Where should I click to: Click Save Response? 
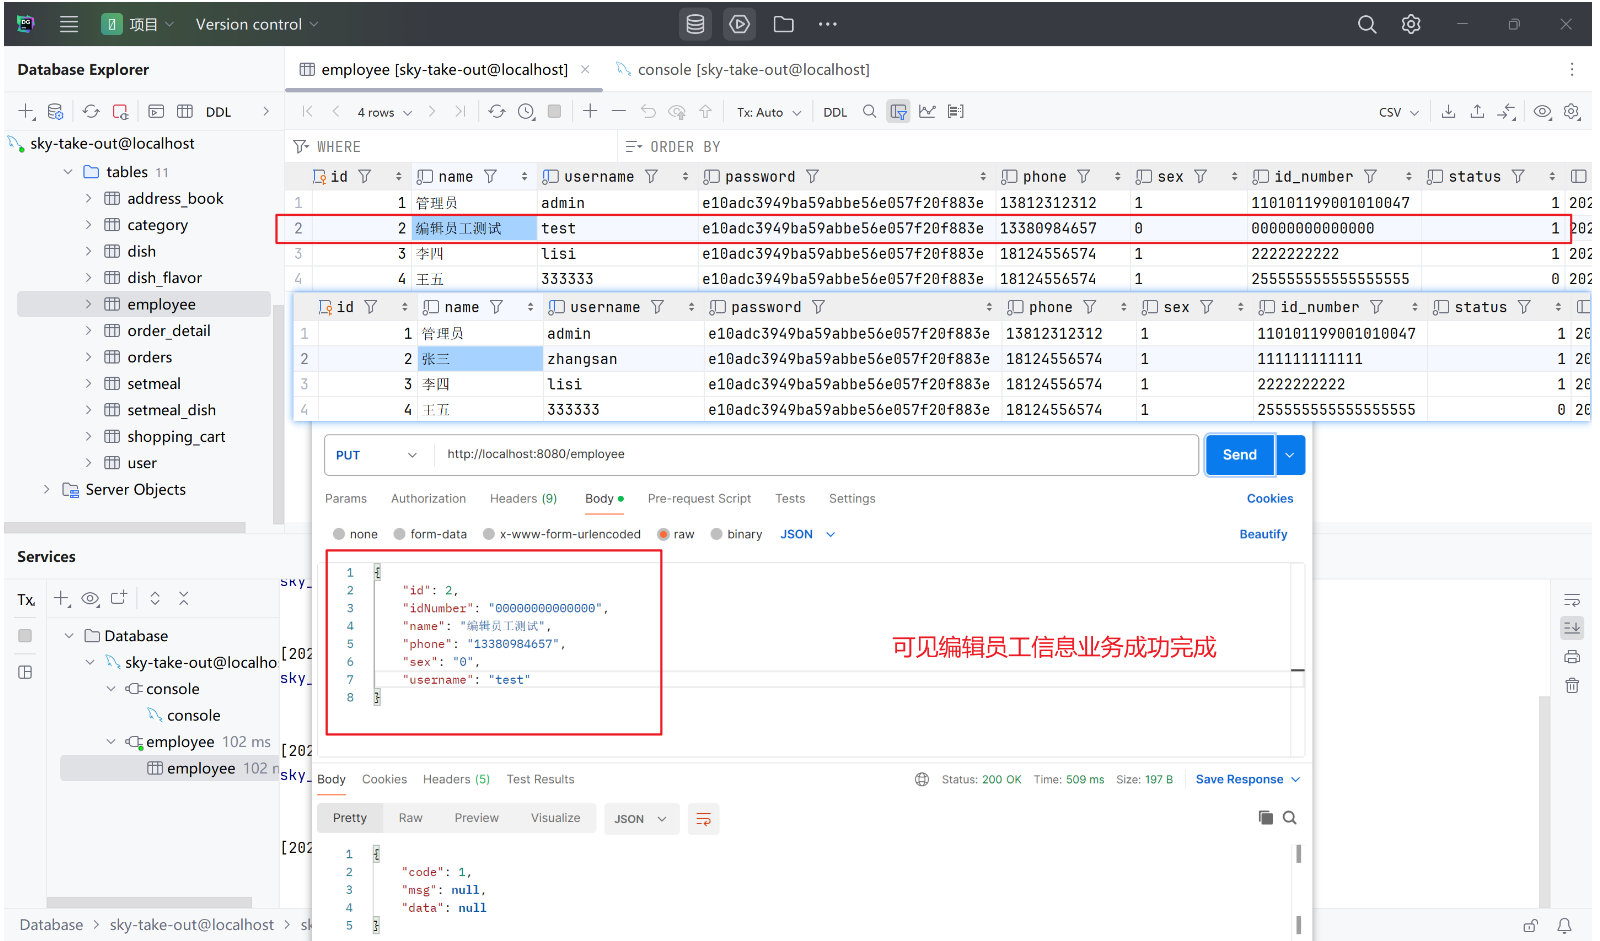(x=1239, y=779)
